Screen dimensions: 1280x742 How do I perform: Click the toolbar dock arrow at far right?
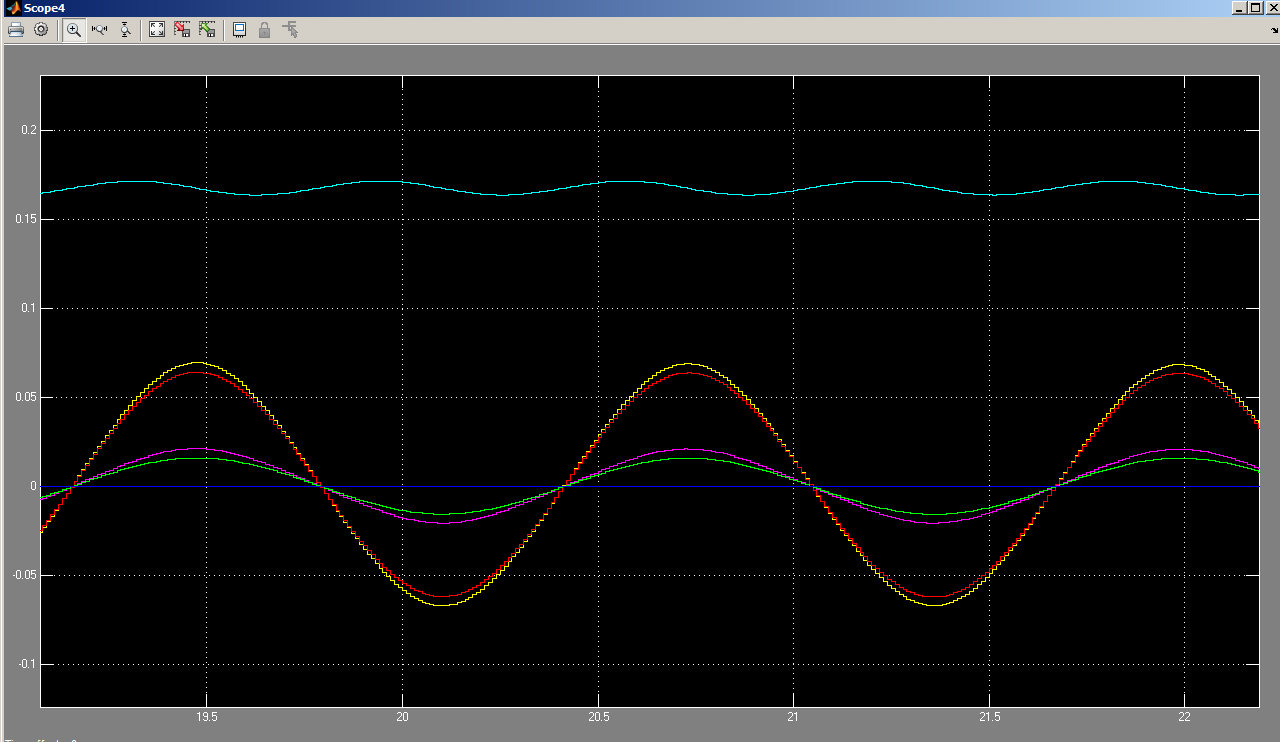pos(1273,30)
